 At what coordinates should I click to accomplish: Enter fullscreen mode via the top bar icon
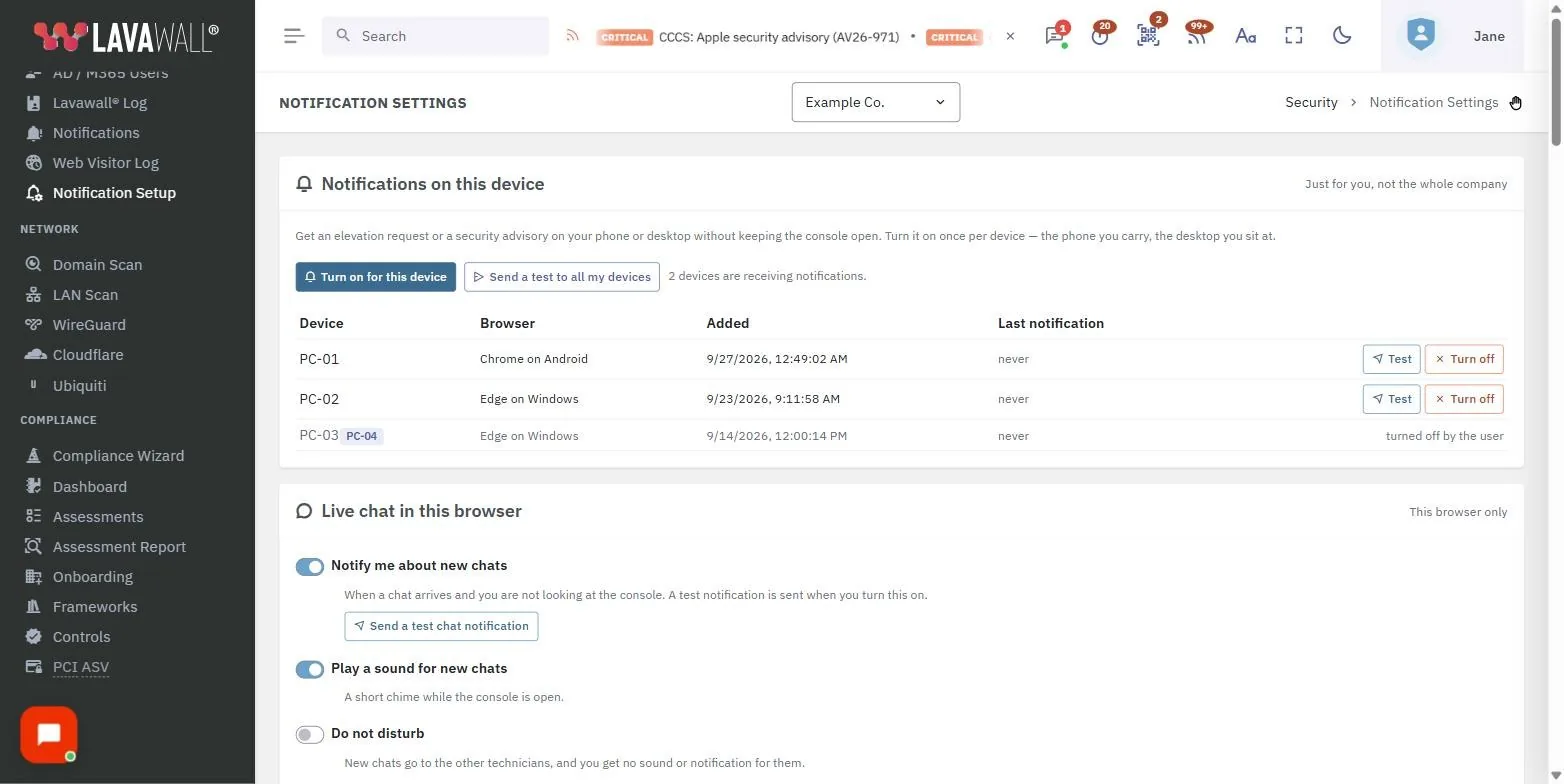coord(1294,36)
